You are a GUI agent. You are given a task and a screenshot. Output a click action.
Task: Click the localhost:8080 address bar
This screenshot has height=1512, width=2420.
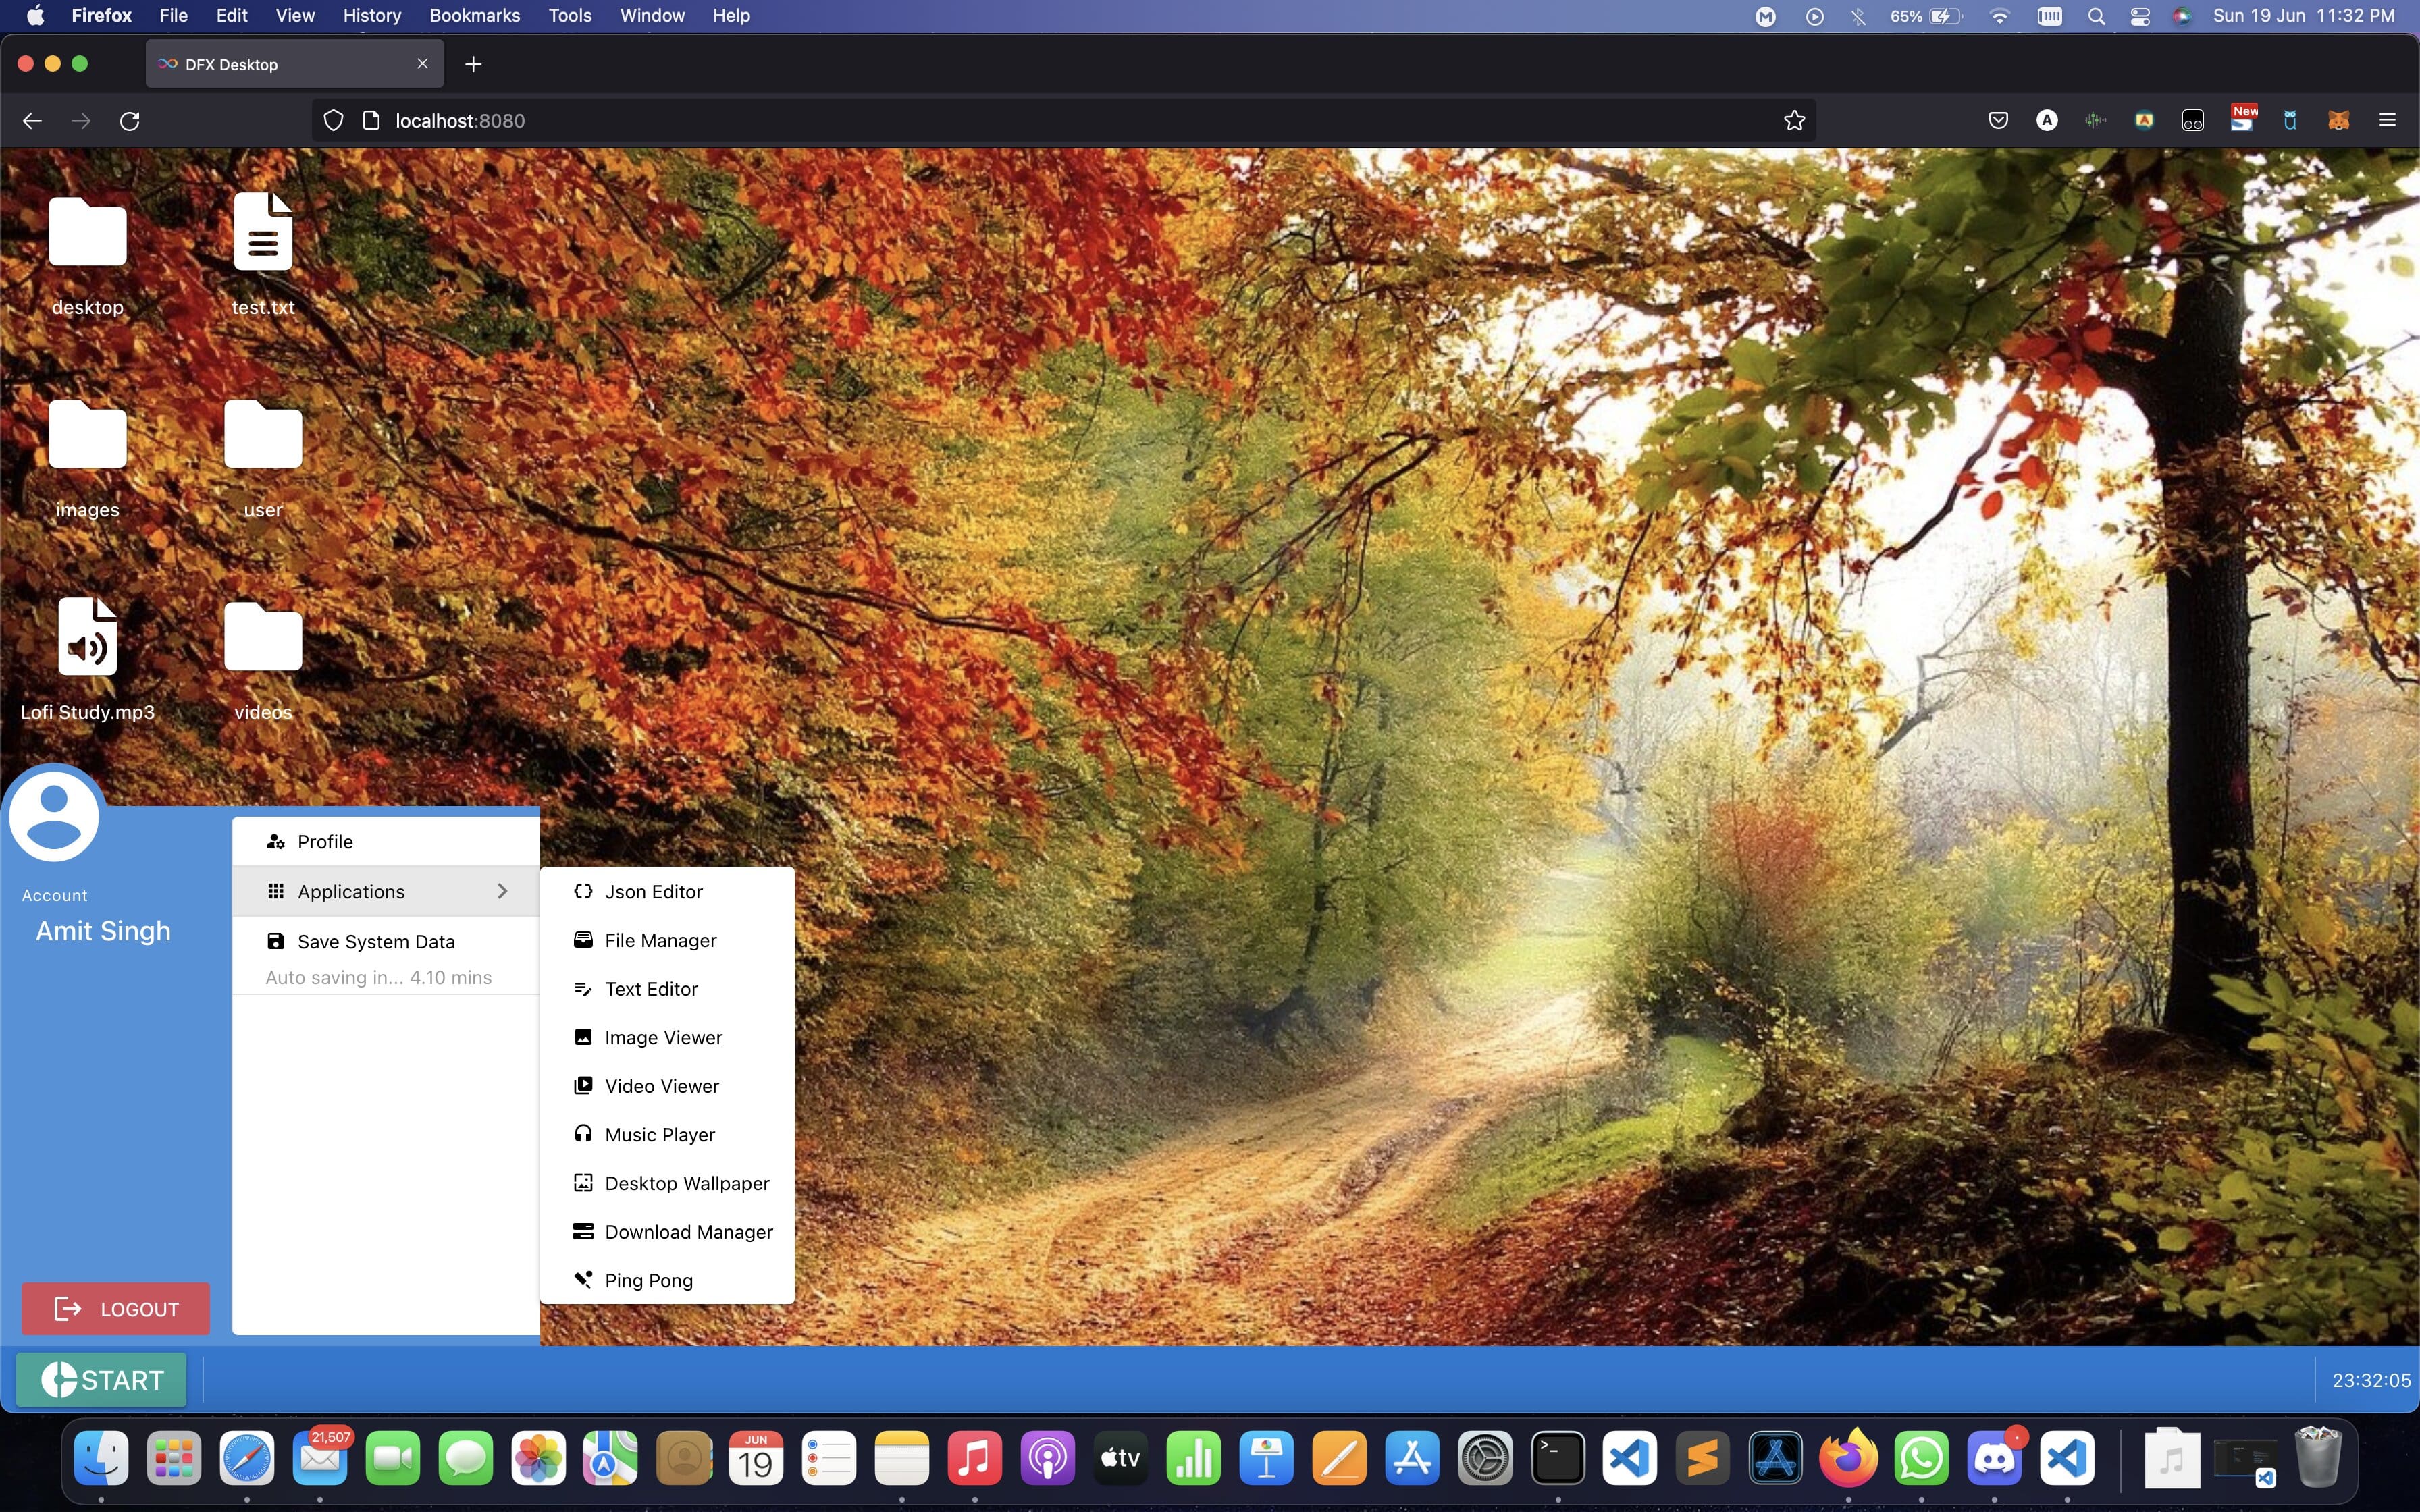click(x=1000, y=121)
